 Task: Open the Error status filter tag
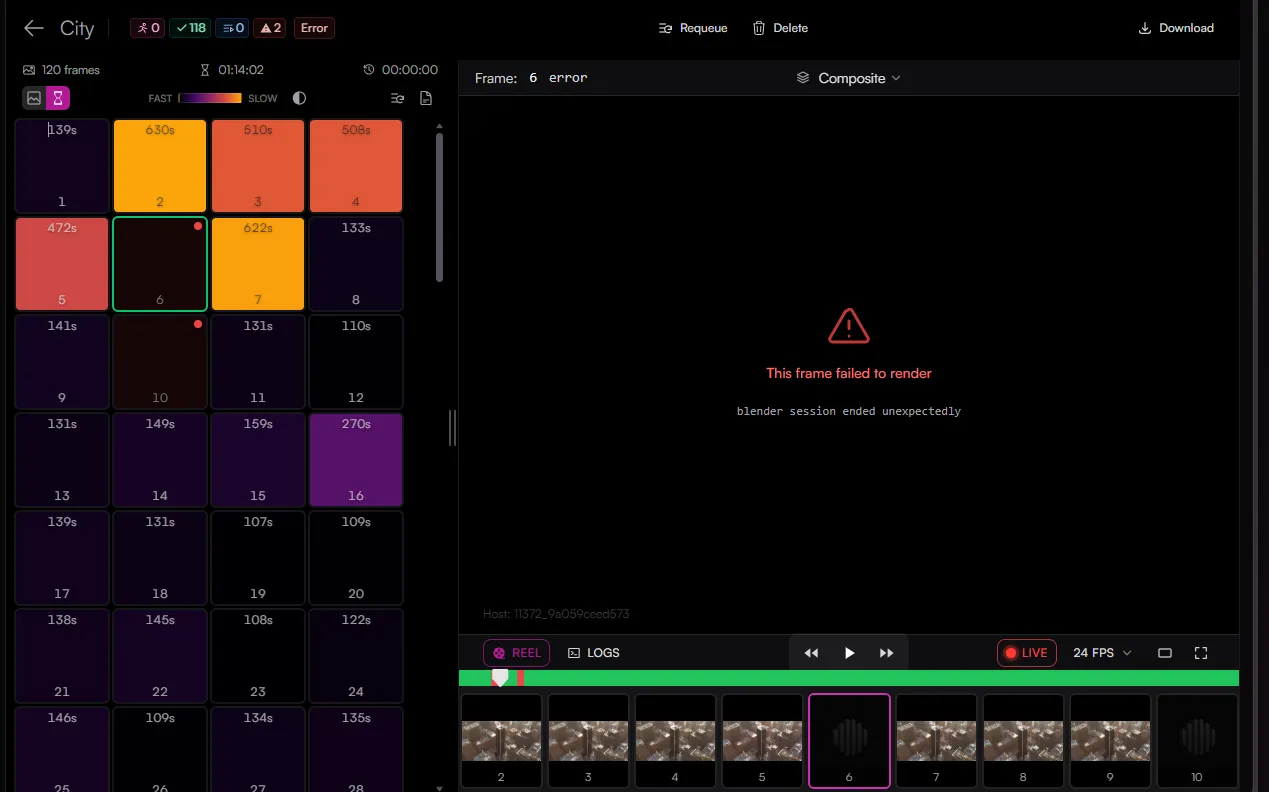pyautogui.click(x=314, y=28)
